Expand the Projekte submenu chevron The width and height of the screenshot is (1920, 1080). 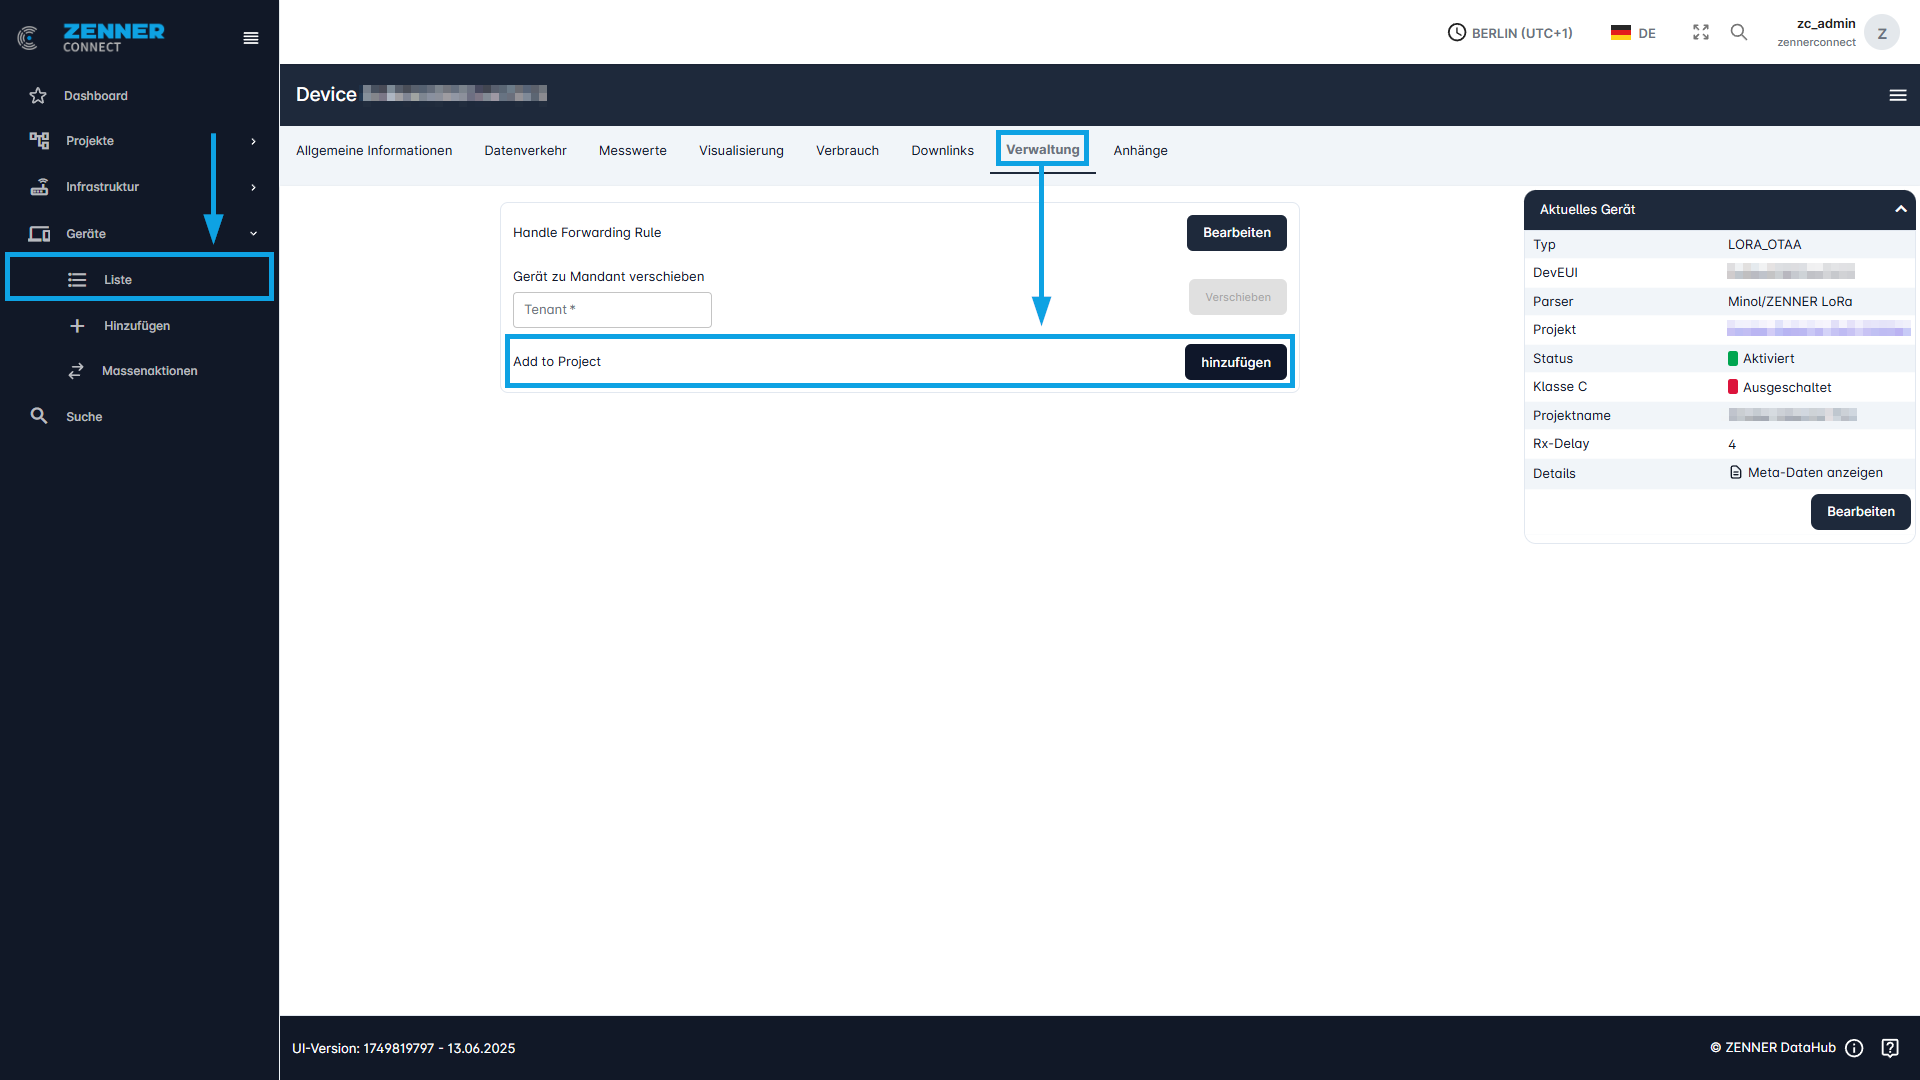(253, 141)
